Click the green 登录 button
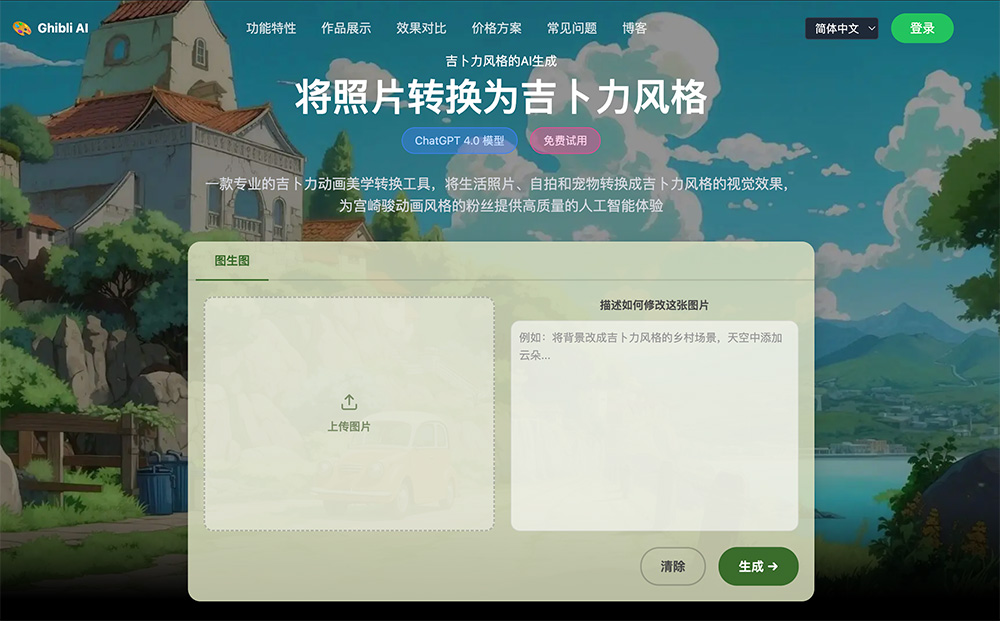 (922, 28)
